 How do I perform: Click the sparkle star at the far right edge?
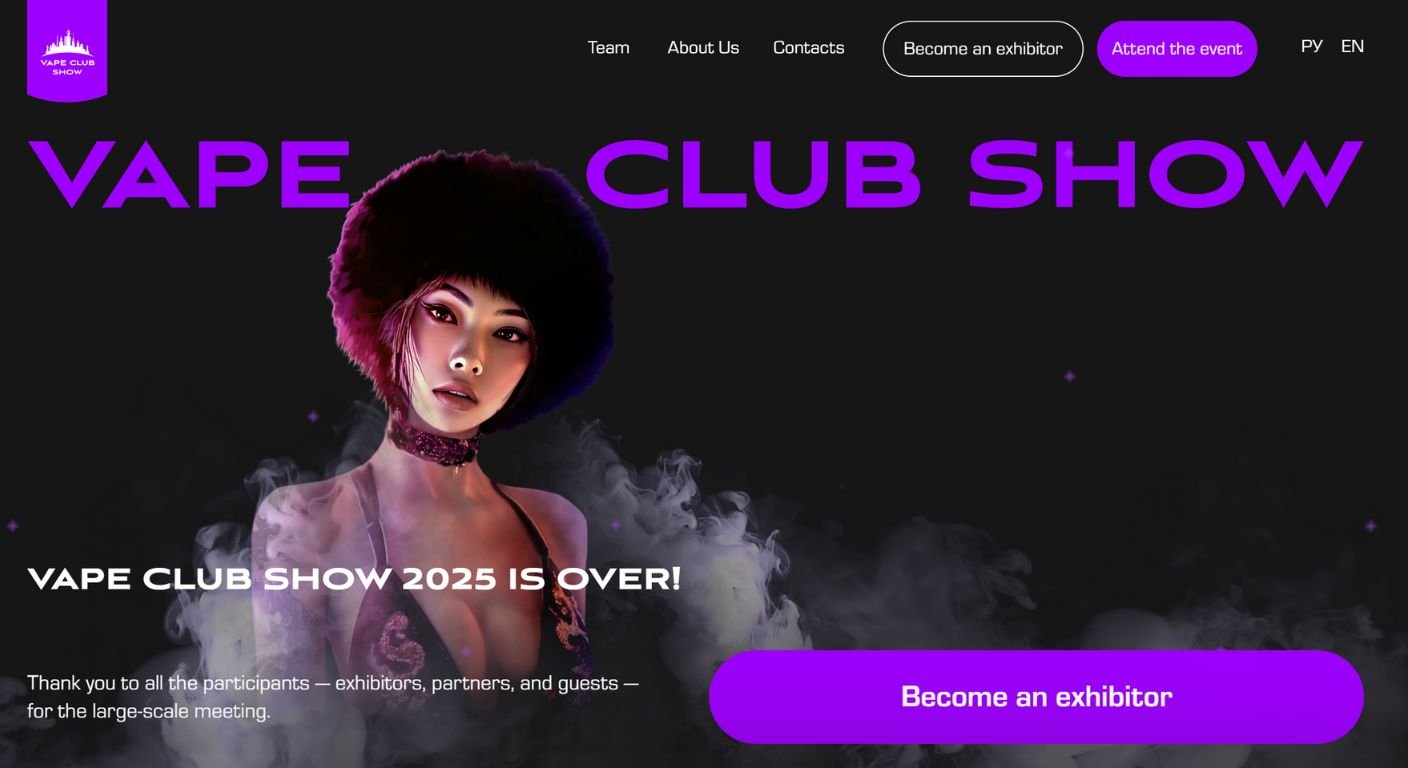(1371, 526)
